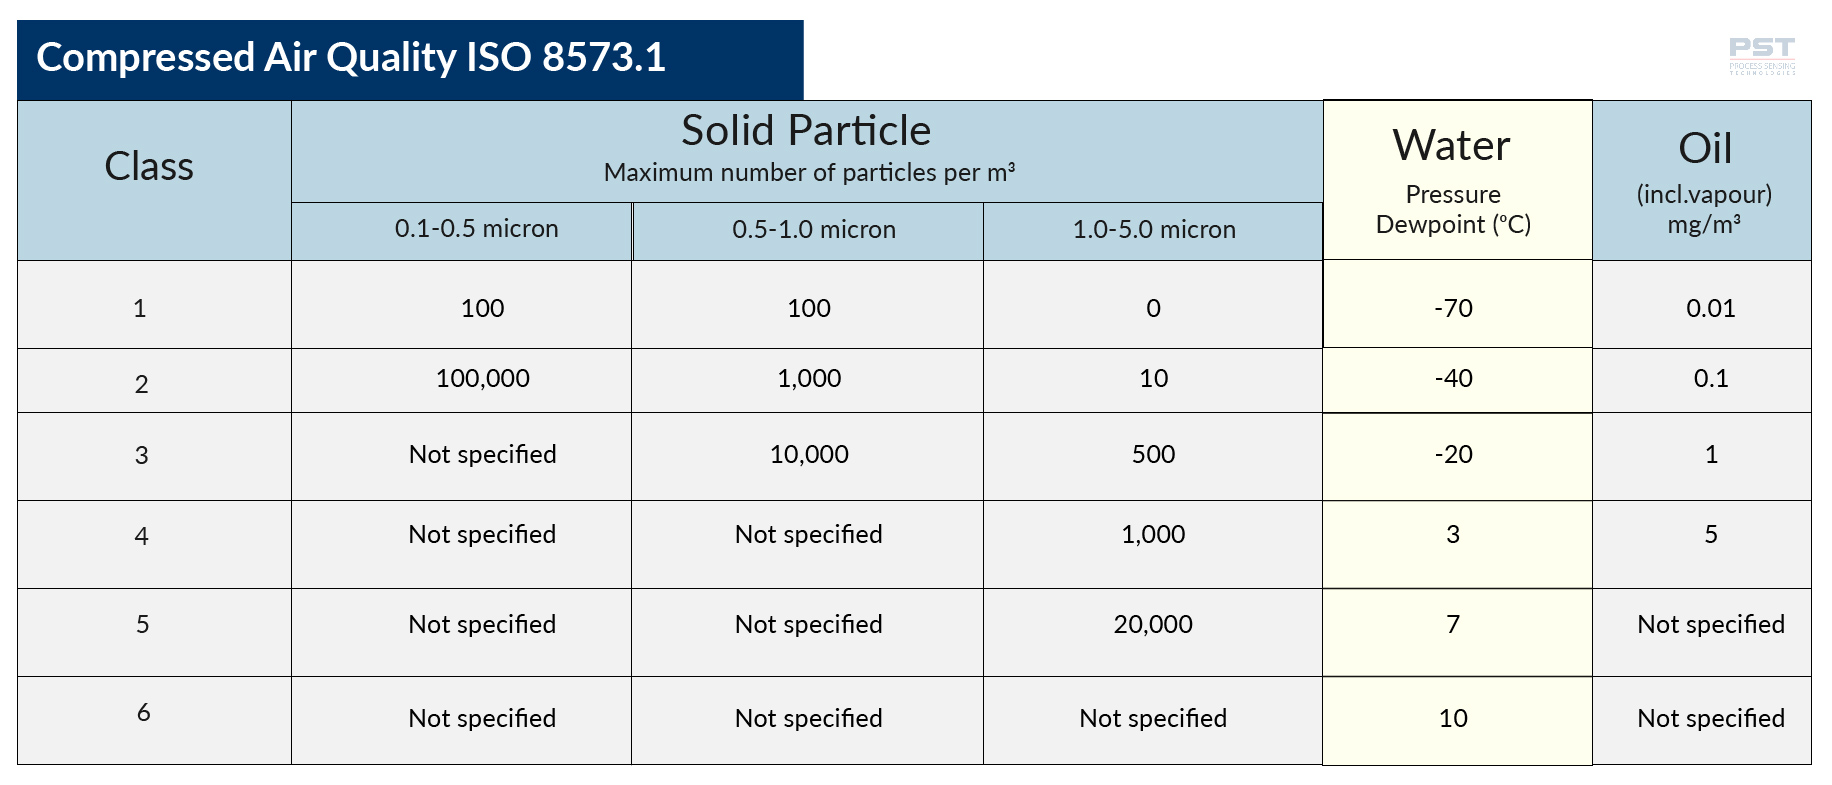
Task: Click the -40 dewpoint value
Action: pos(1453,379)
